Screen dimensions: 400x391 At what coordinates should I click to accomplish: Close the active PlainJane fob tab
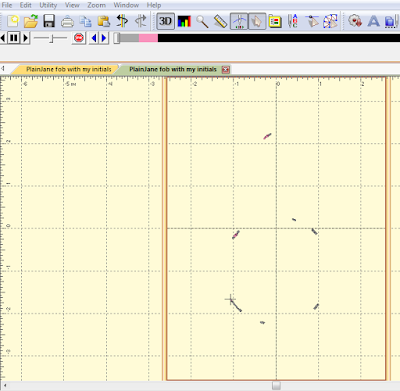[226, 69]
